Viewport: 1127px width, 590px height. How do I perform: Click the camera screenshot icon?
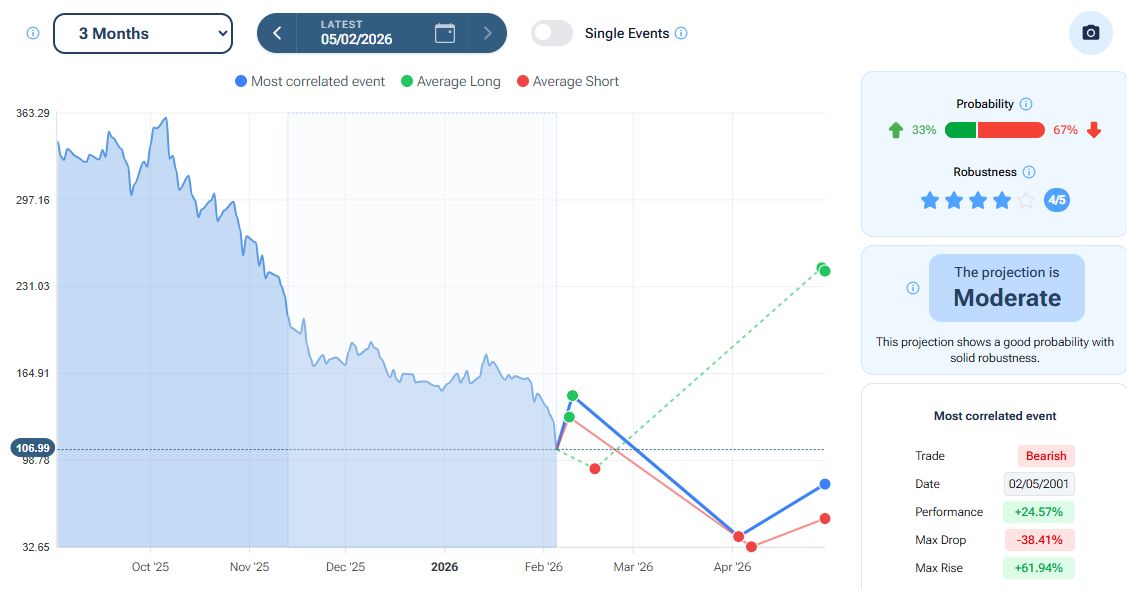coord(1091,33)
